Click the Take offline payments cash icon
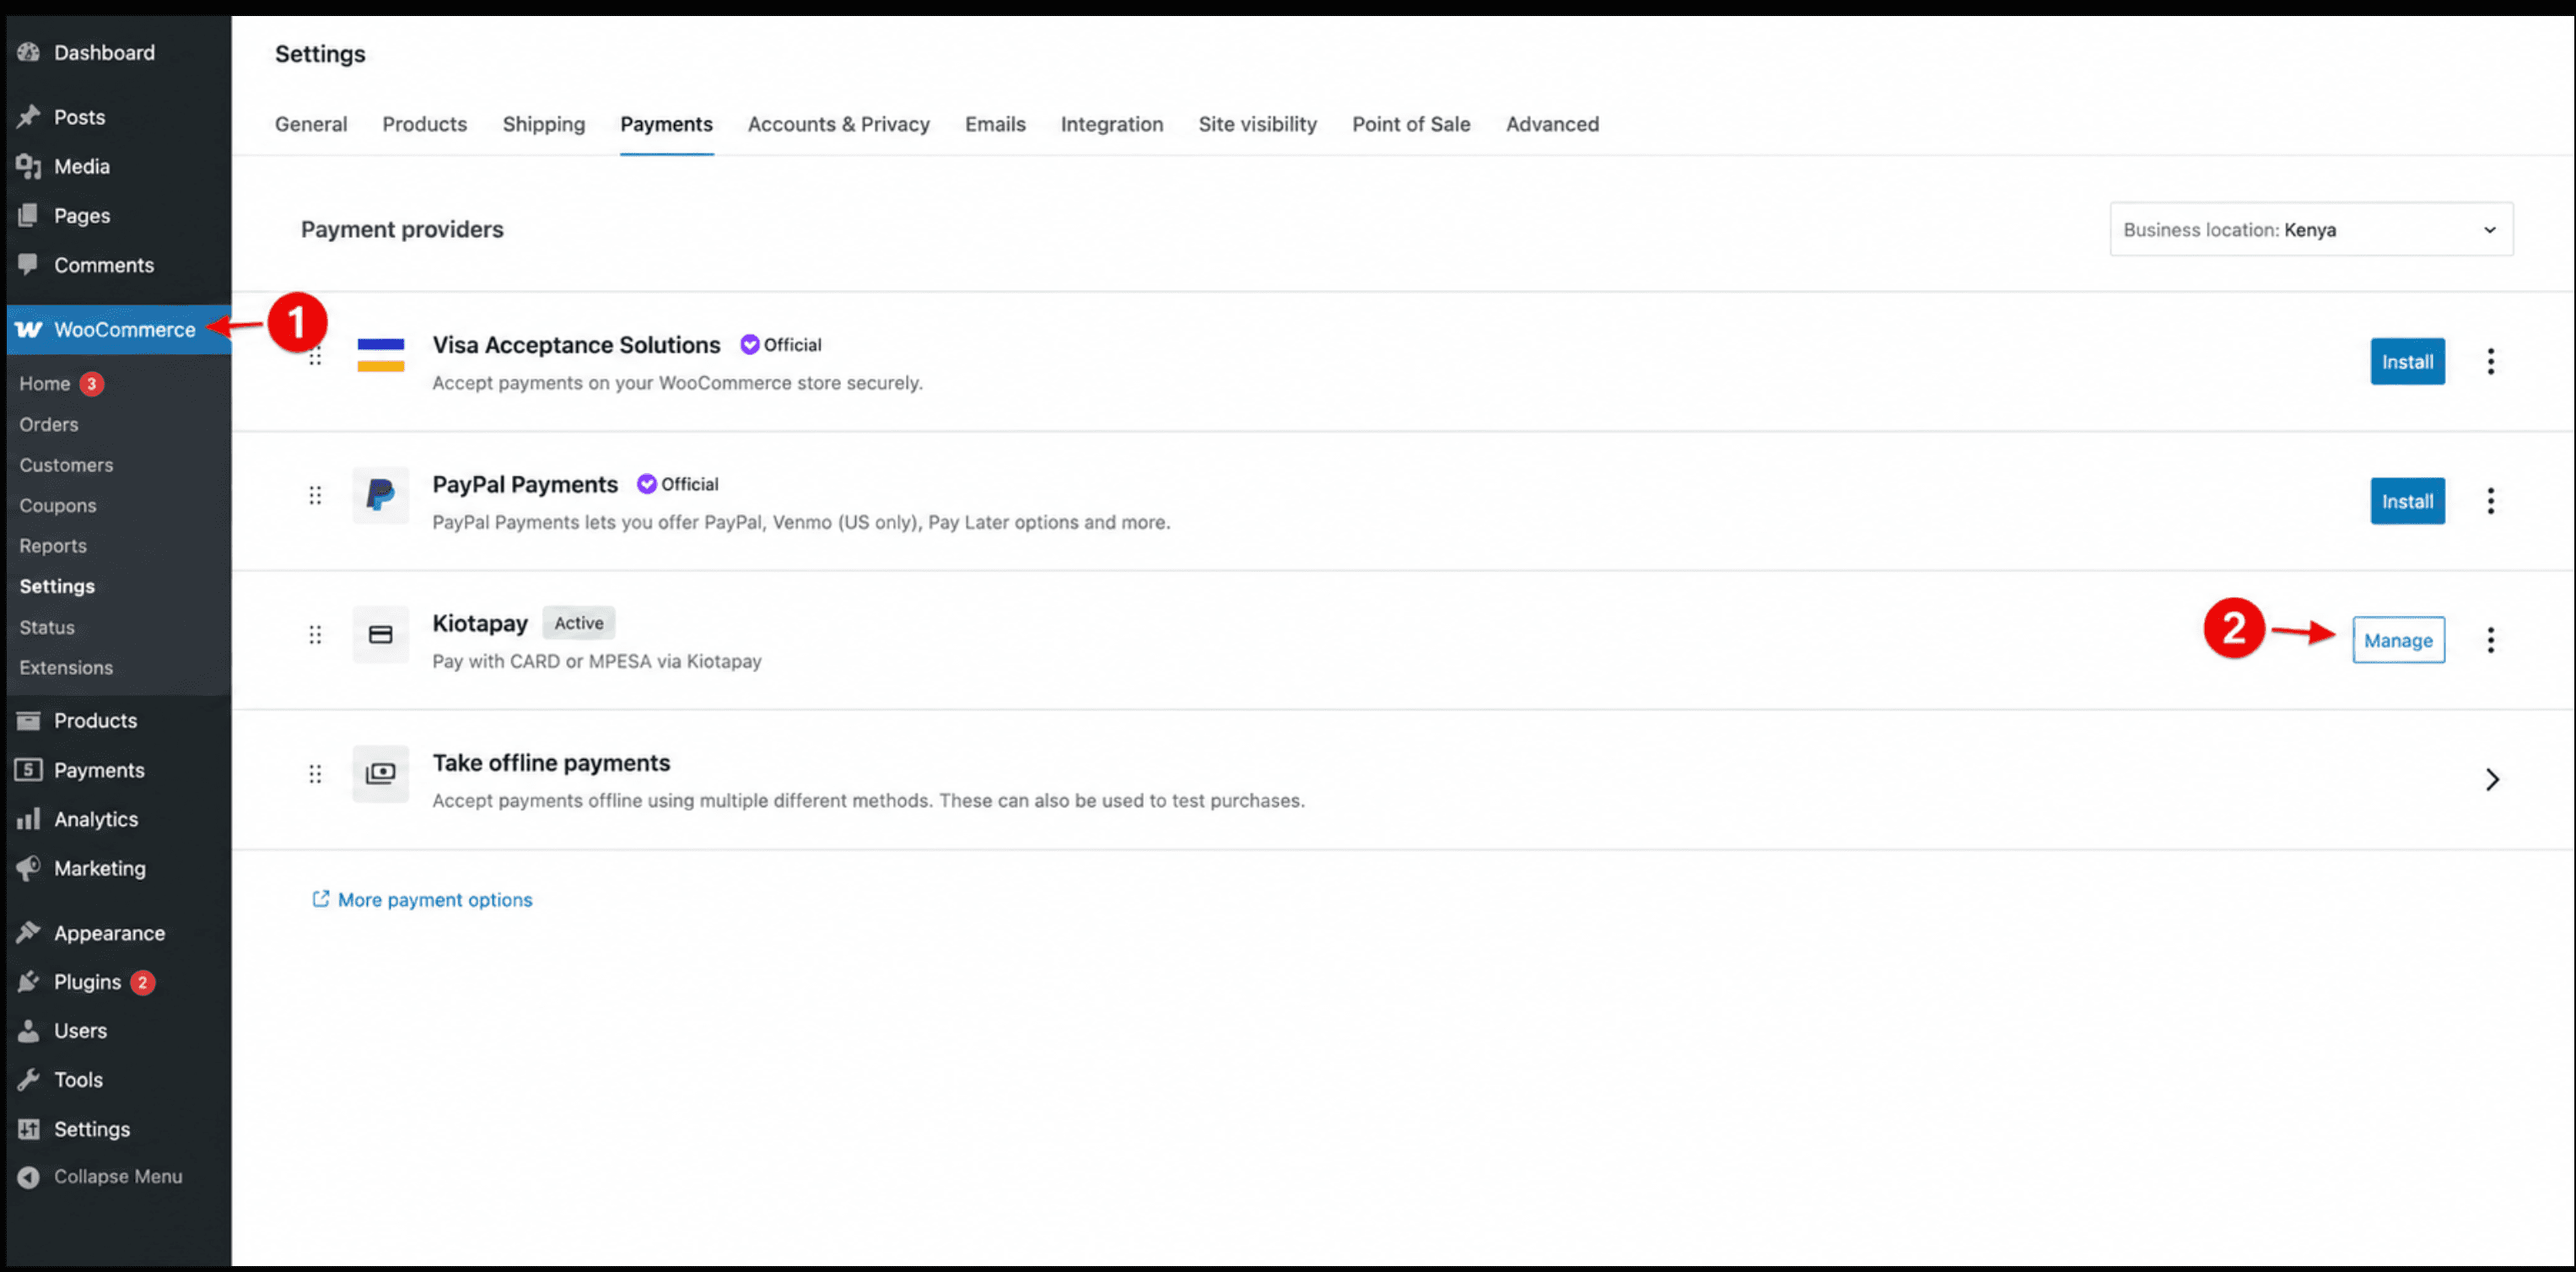The height and width of the screenshot is (1272, 2576). coord(381,773)
